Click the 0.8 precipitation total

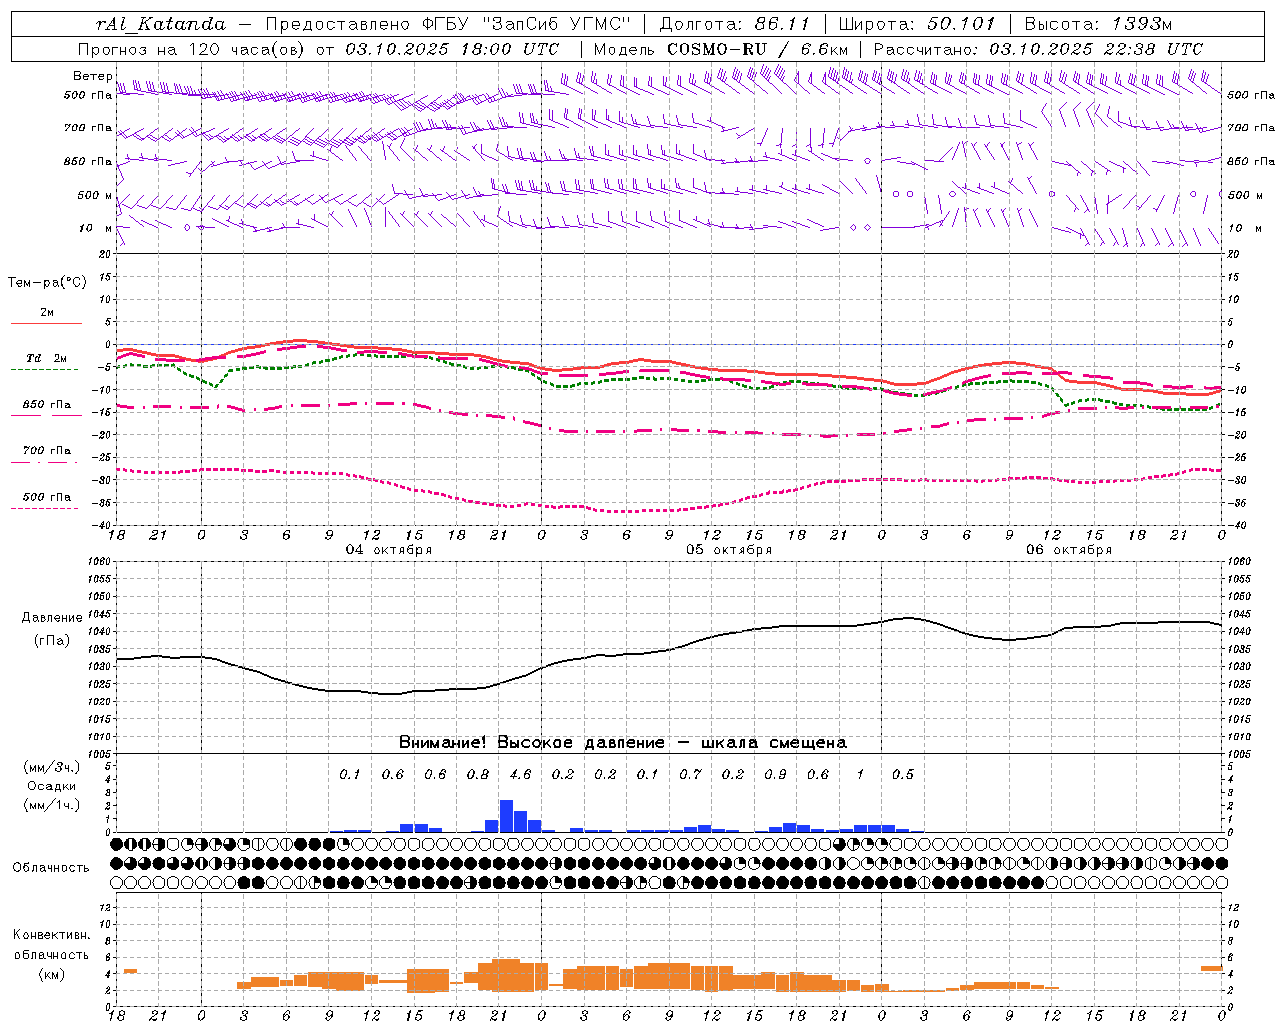coord(478,775)
